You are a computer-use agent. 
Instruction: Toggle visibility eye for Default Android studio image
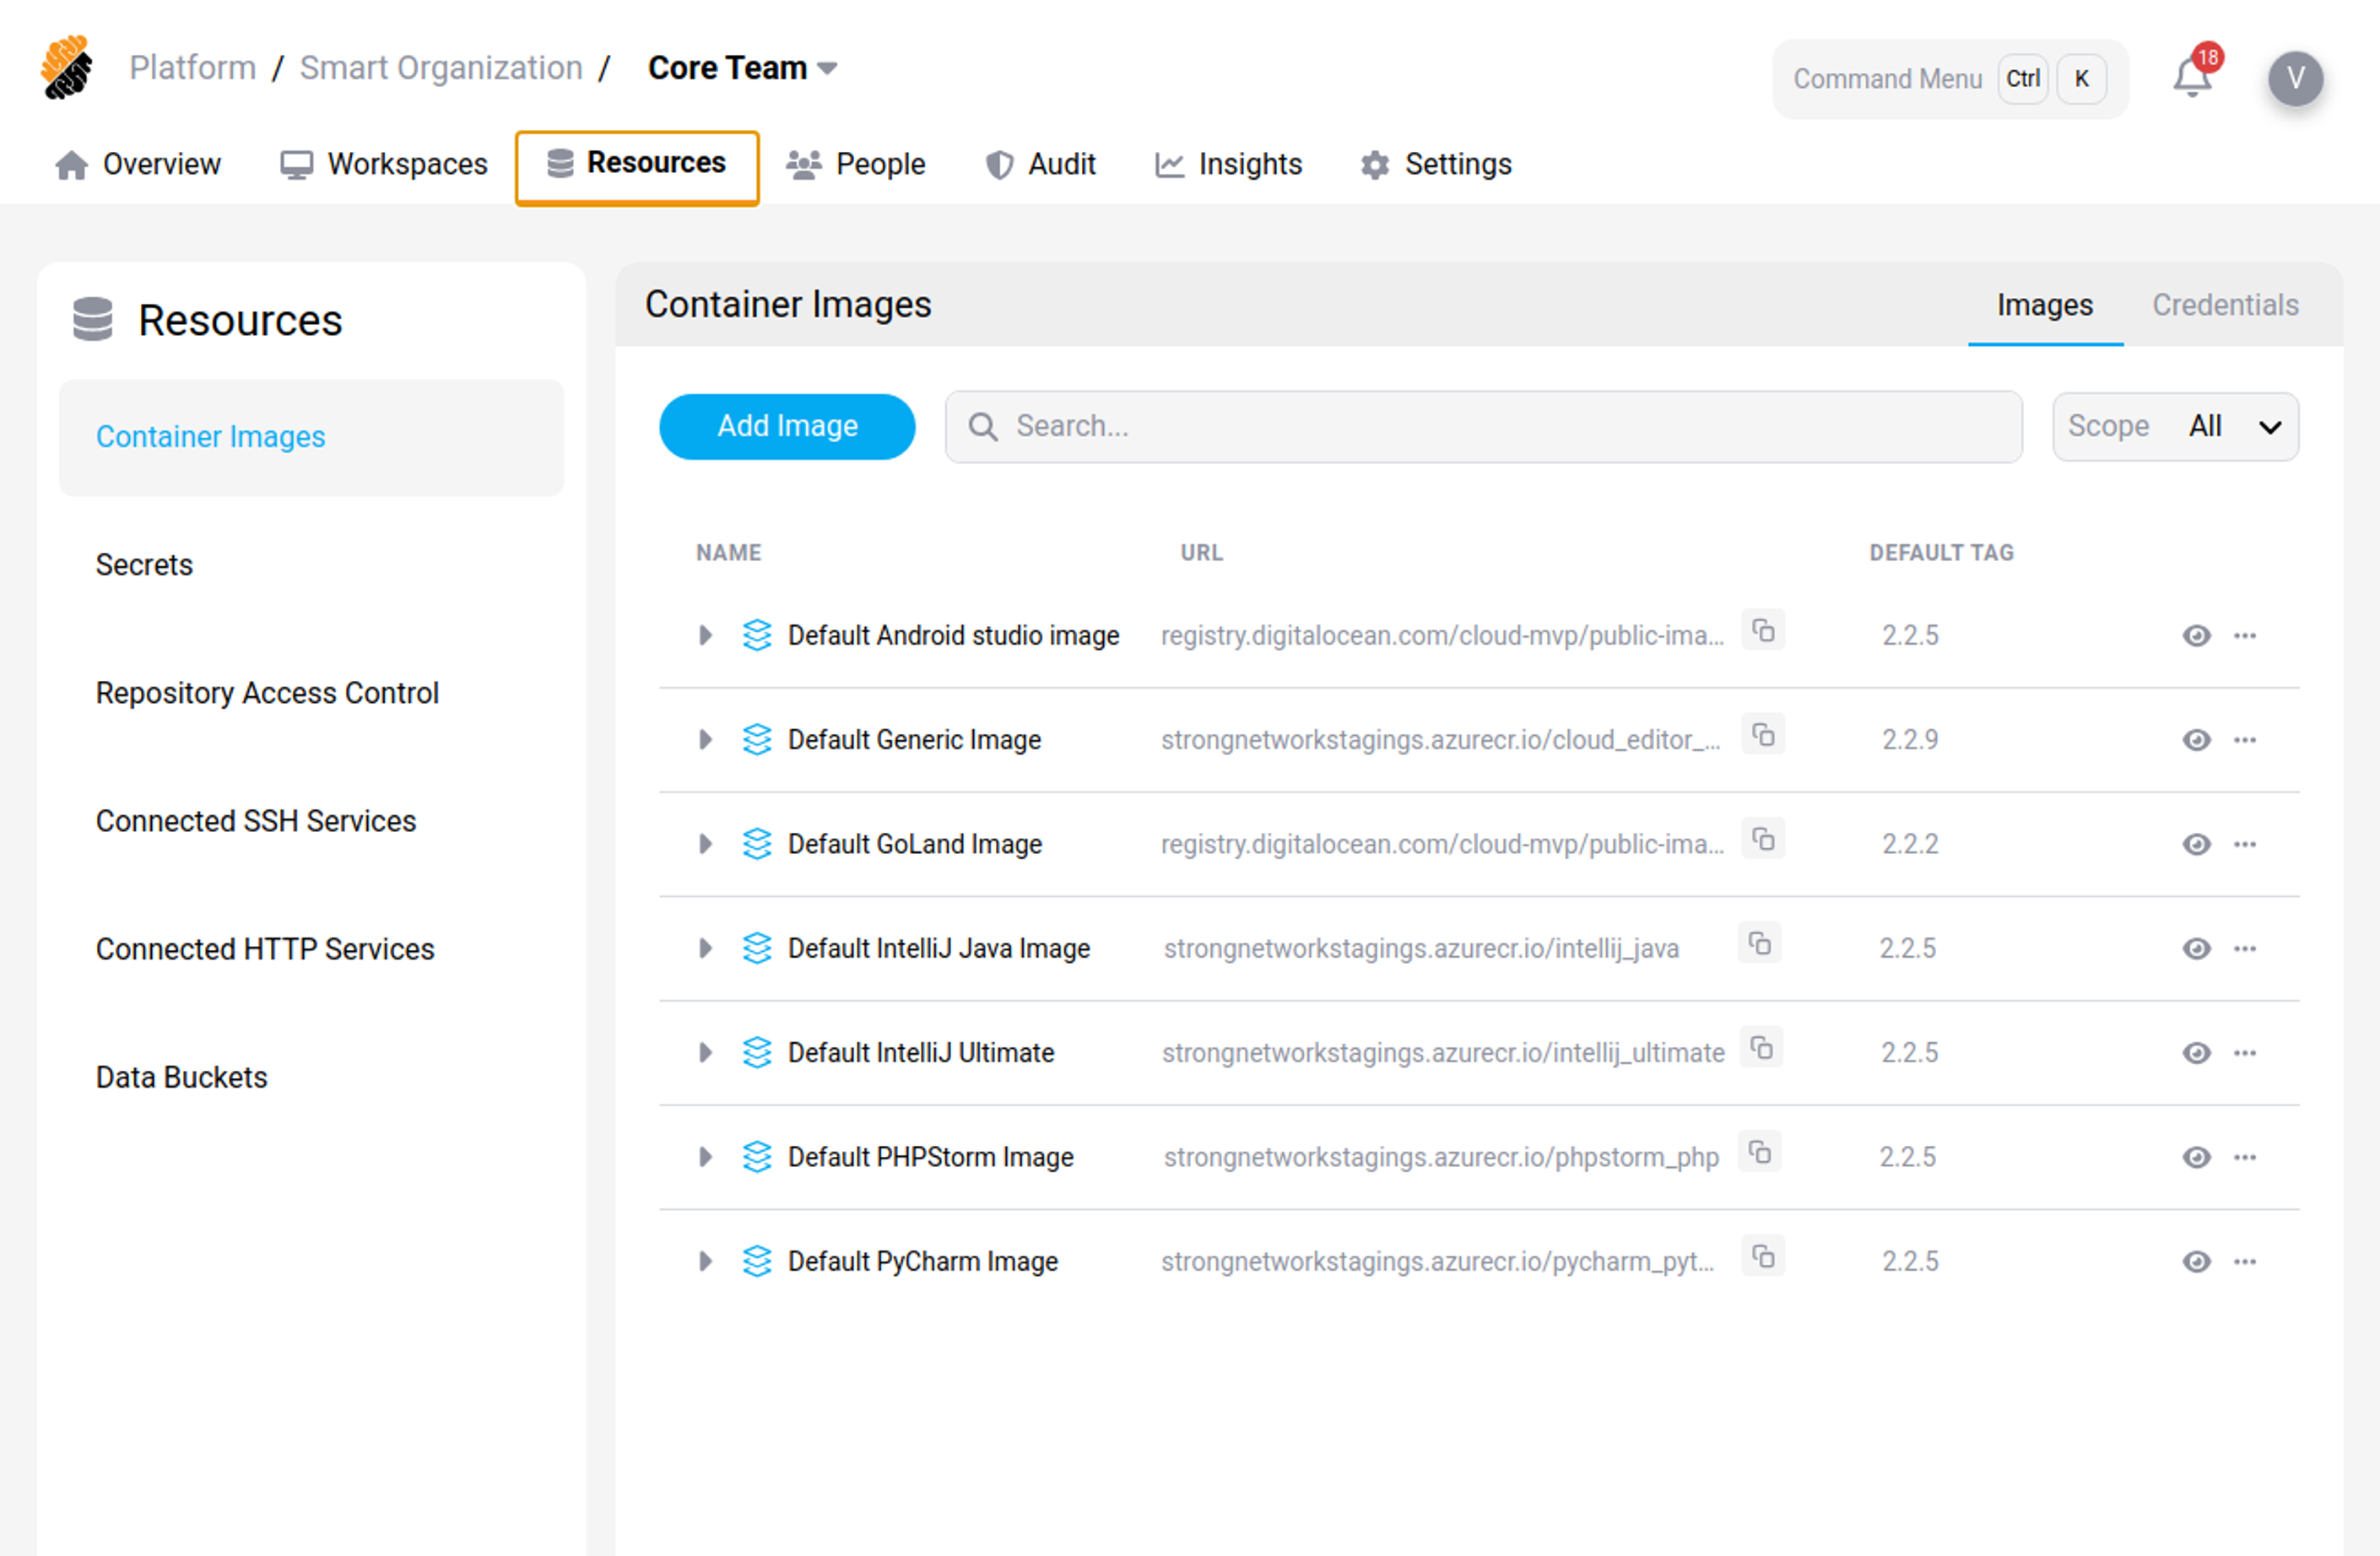click(x=2196, y=636)
